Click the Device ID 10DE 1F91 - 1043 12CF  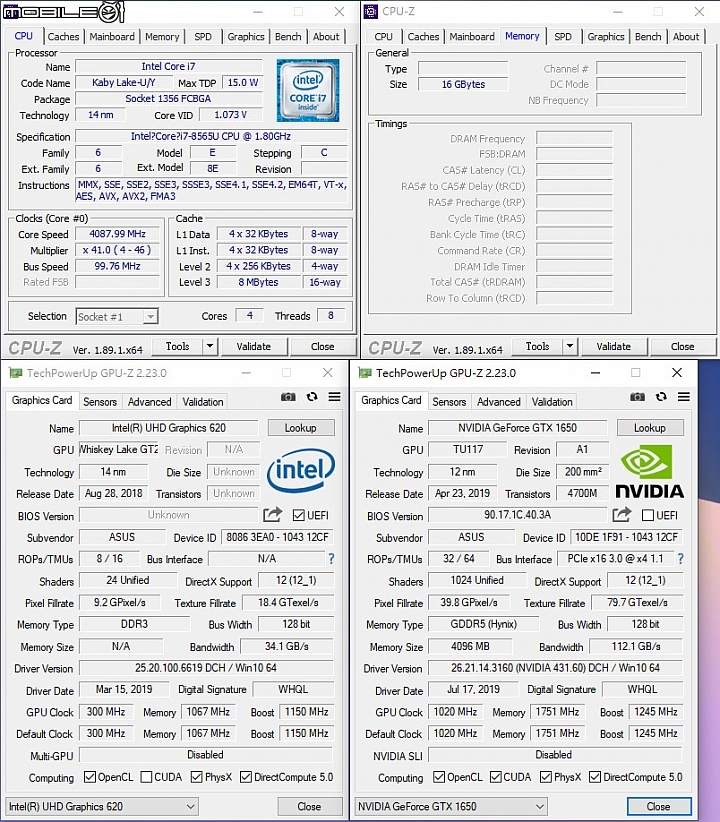(627, 537)
